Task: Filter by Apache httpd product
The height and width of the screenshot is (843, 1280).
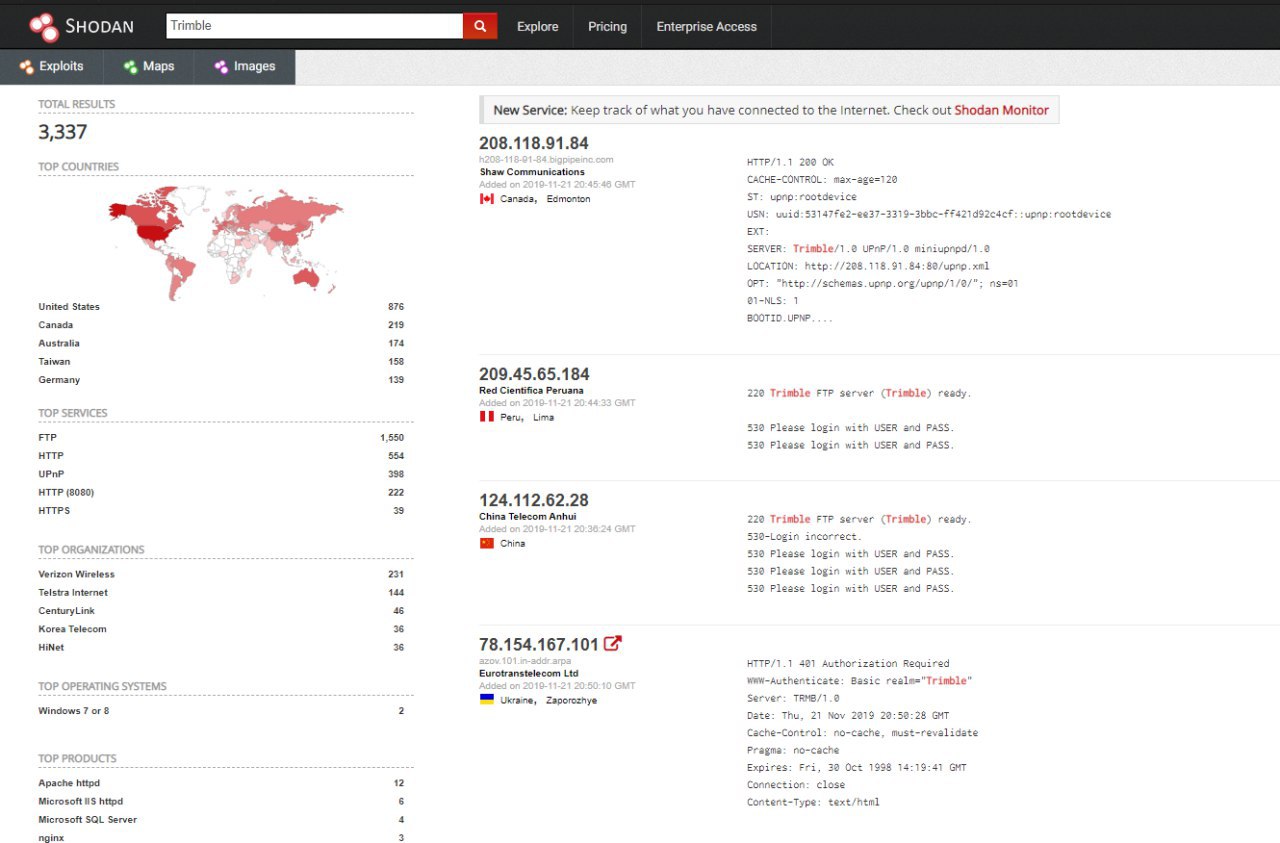Action: pyautogui.click(x=69, y=783)
